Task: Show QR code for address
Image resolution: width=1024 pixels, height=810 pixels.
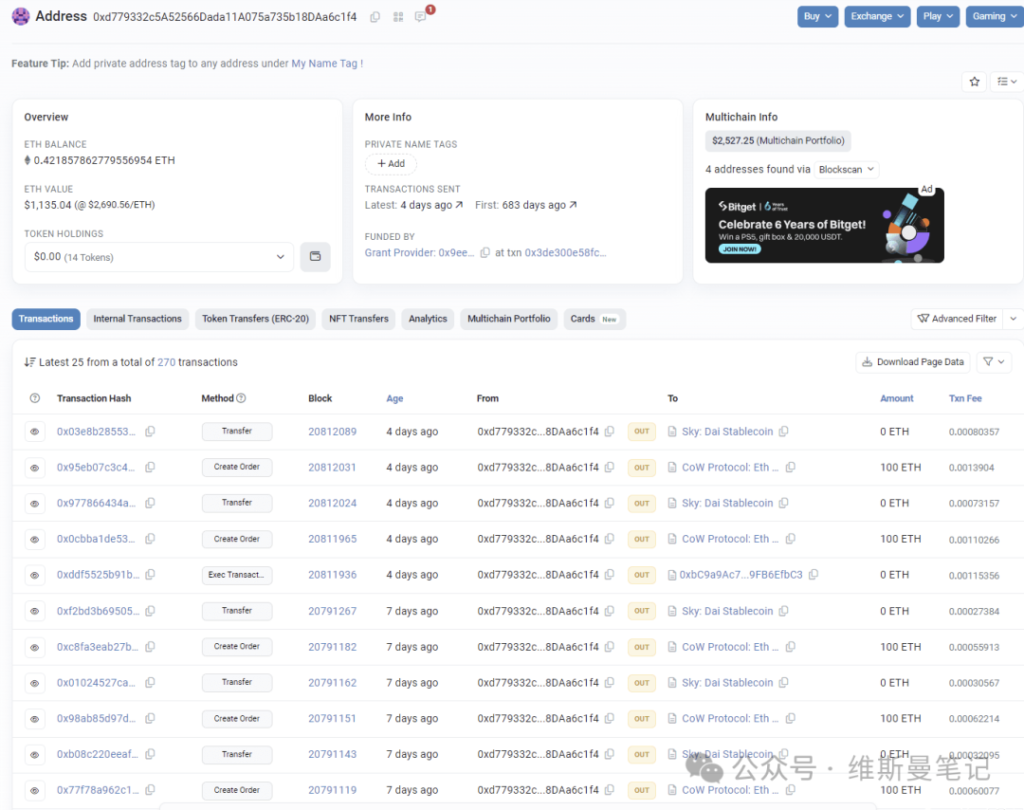Action: pyautogui.click(x=398, y=17)
